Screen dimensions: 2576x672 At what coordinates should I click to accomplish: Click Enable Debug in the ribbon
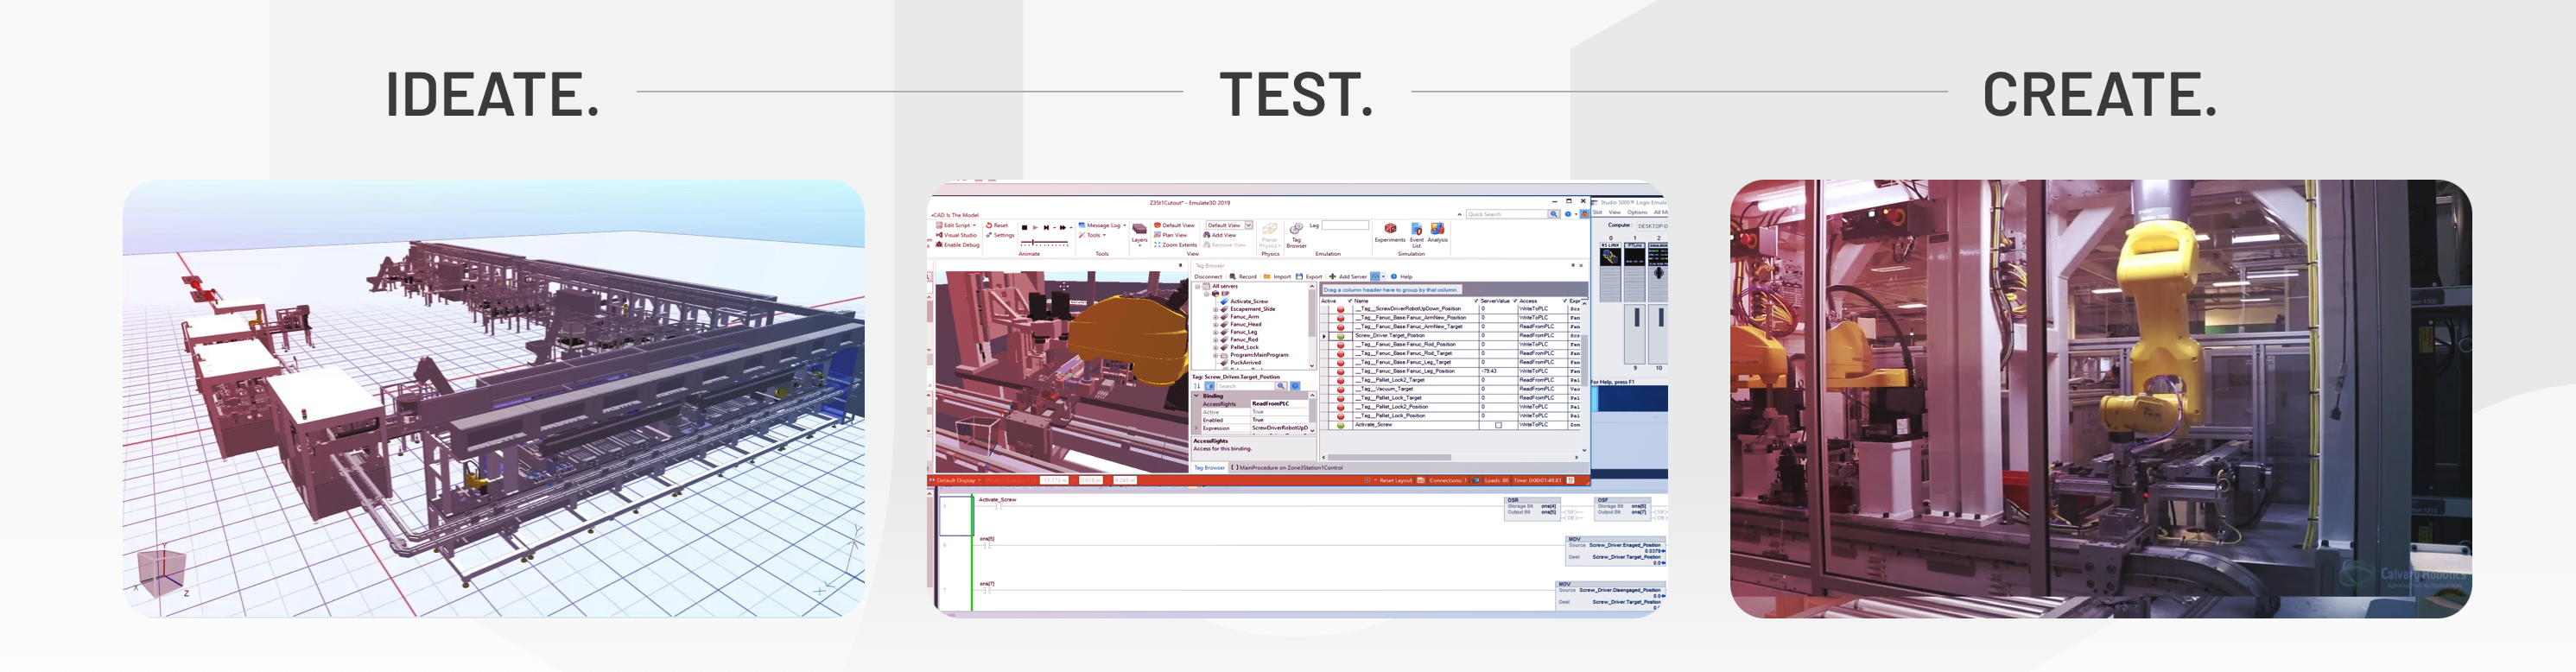pyautogui.click(x=957, y=245)
